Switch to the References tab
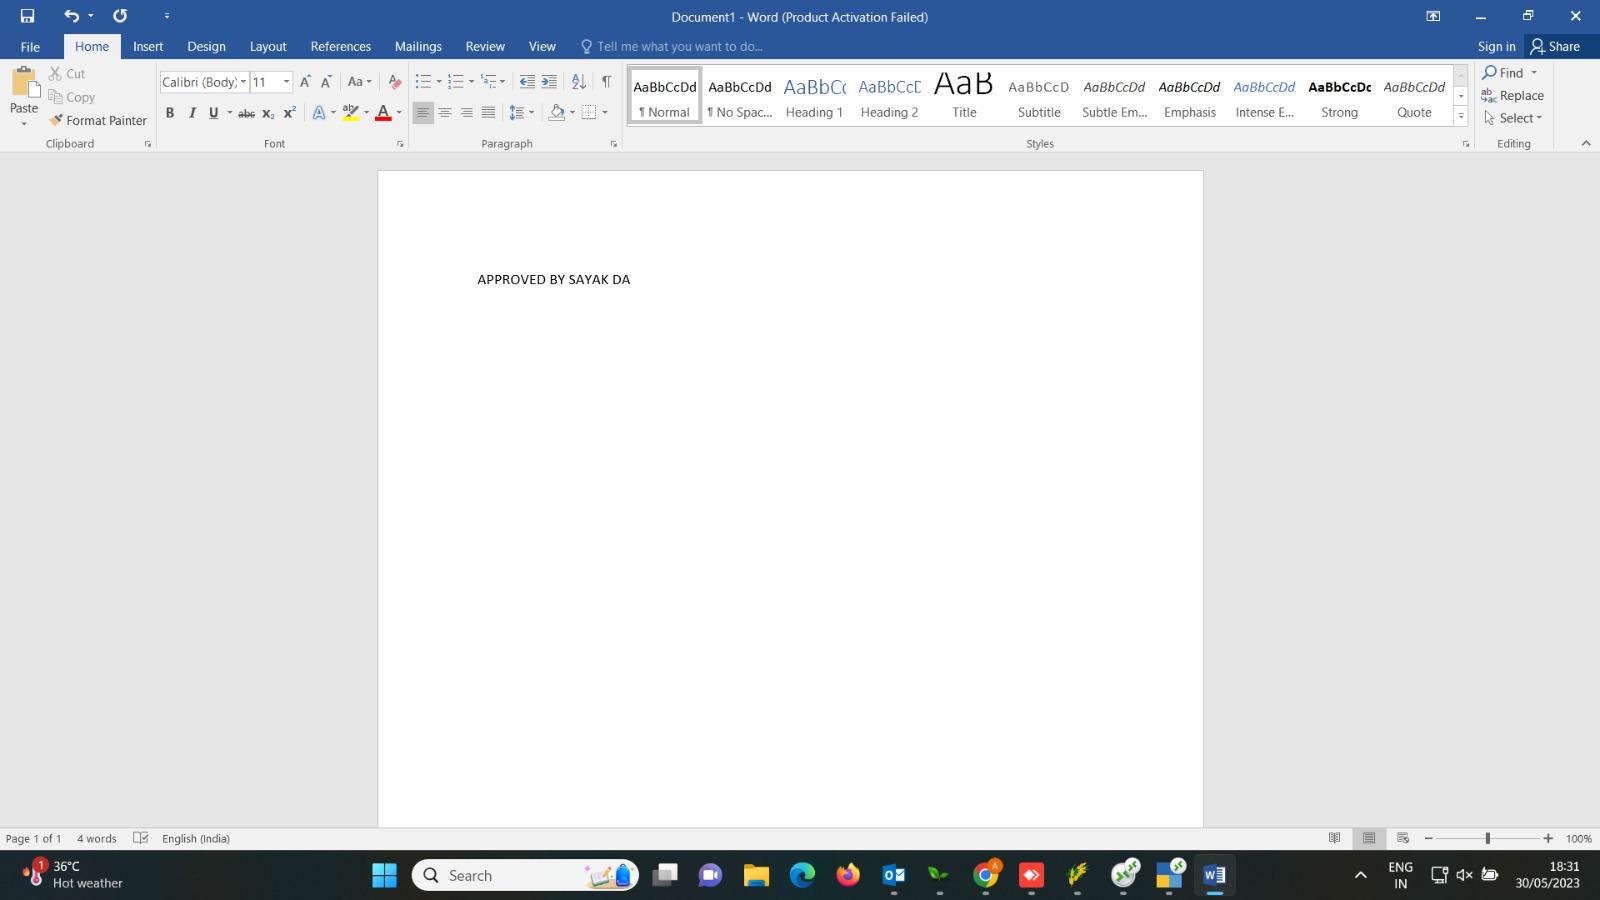1600x900 pixels. tap(340, 46)
